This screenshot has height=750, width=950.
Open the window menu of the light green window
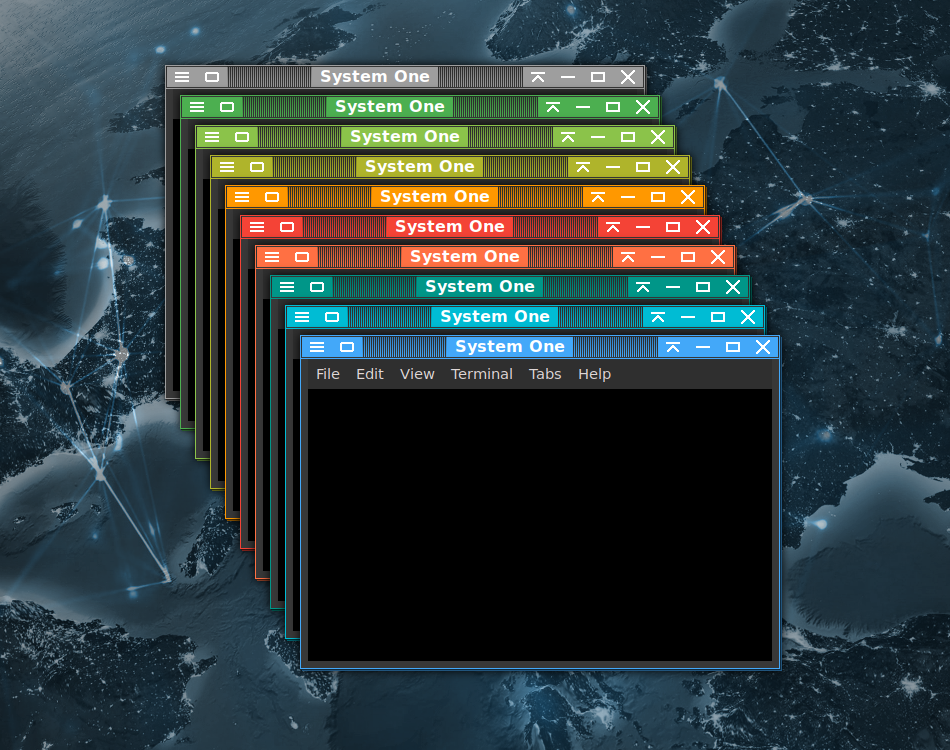(x=212, y=137)
